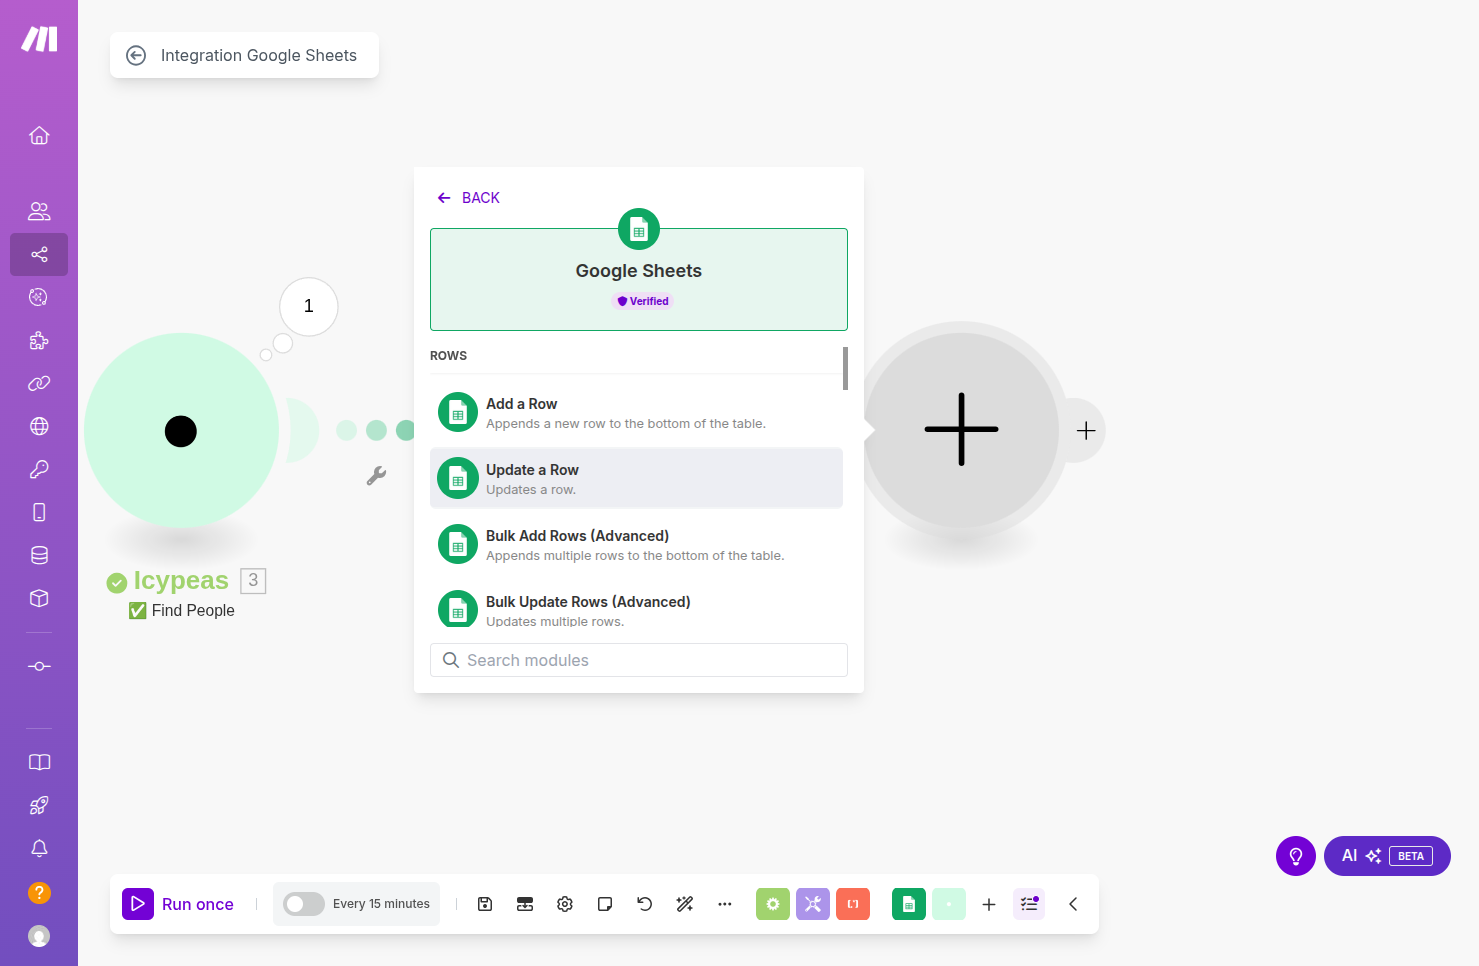The width and height of the screenshot is (1479, 966).
Task: Click the module list scrollbar
Action: [x=846, y=368]
